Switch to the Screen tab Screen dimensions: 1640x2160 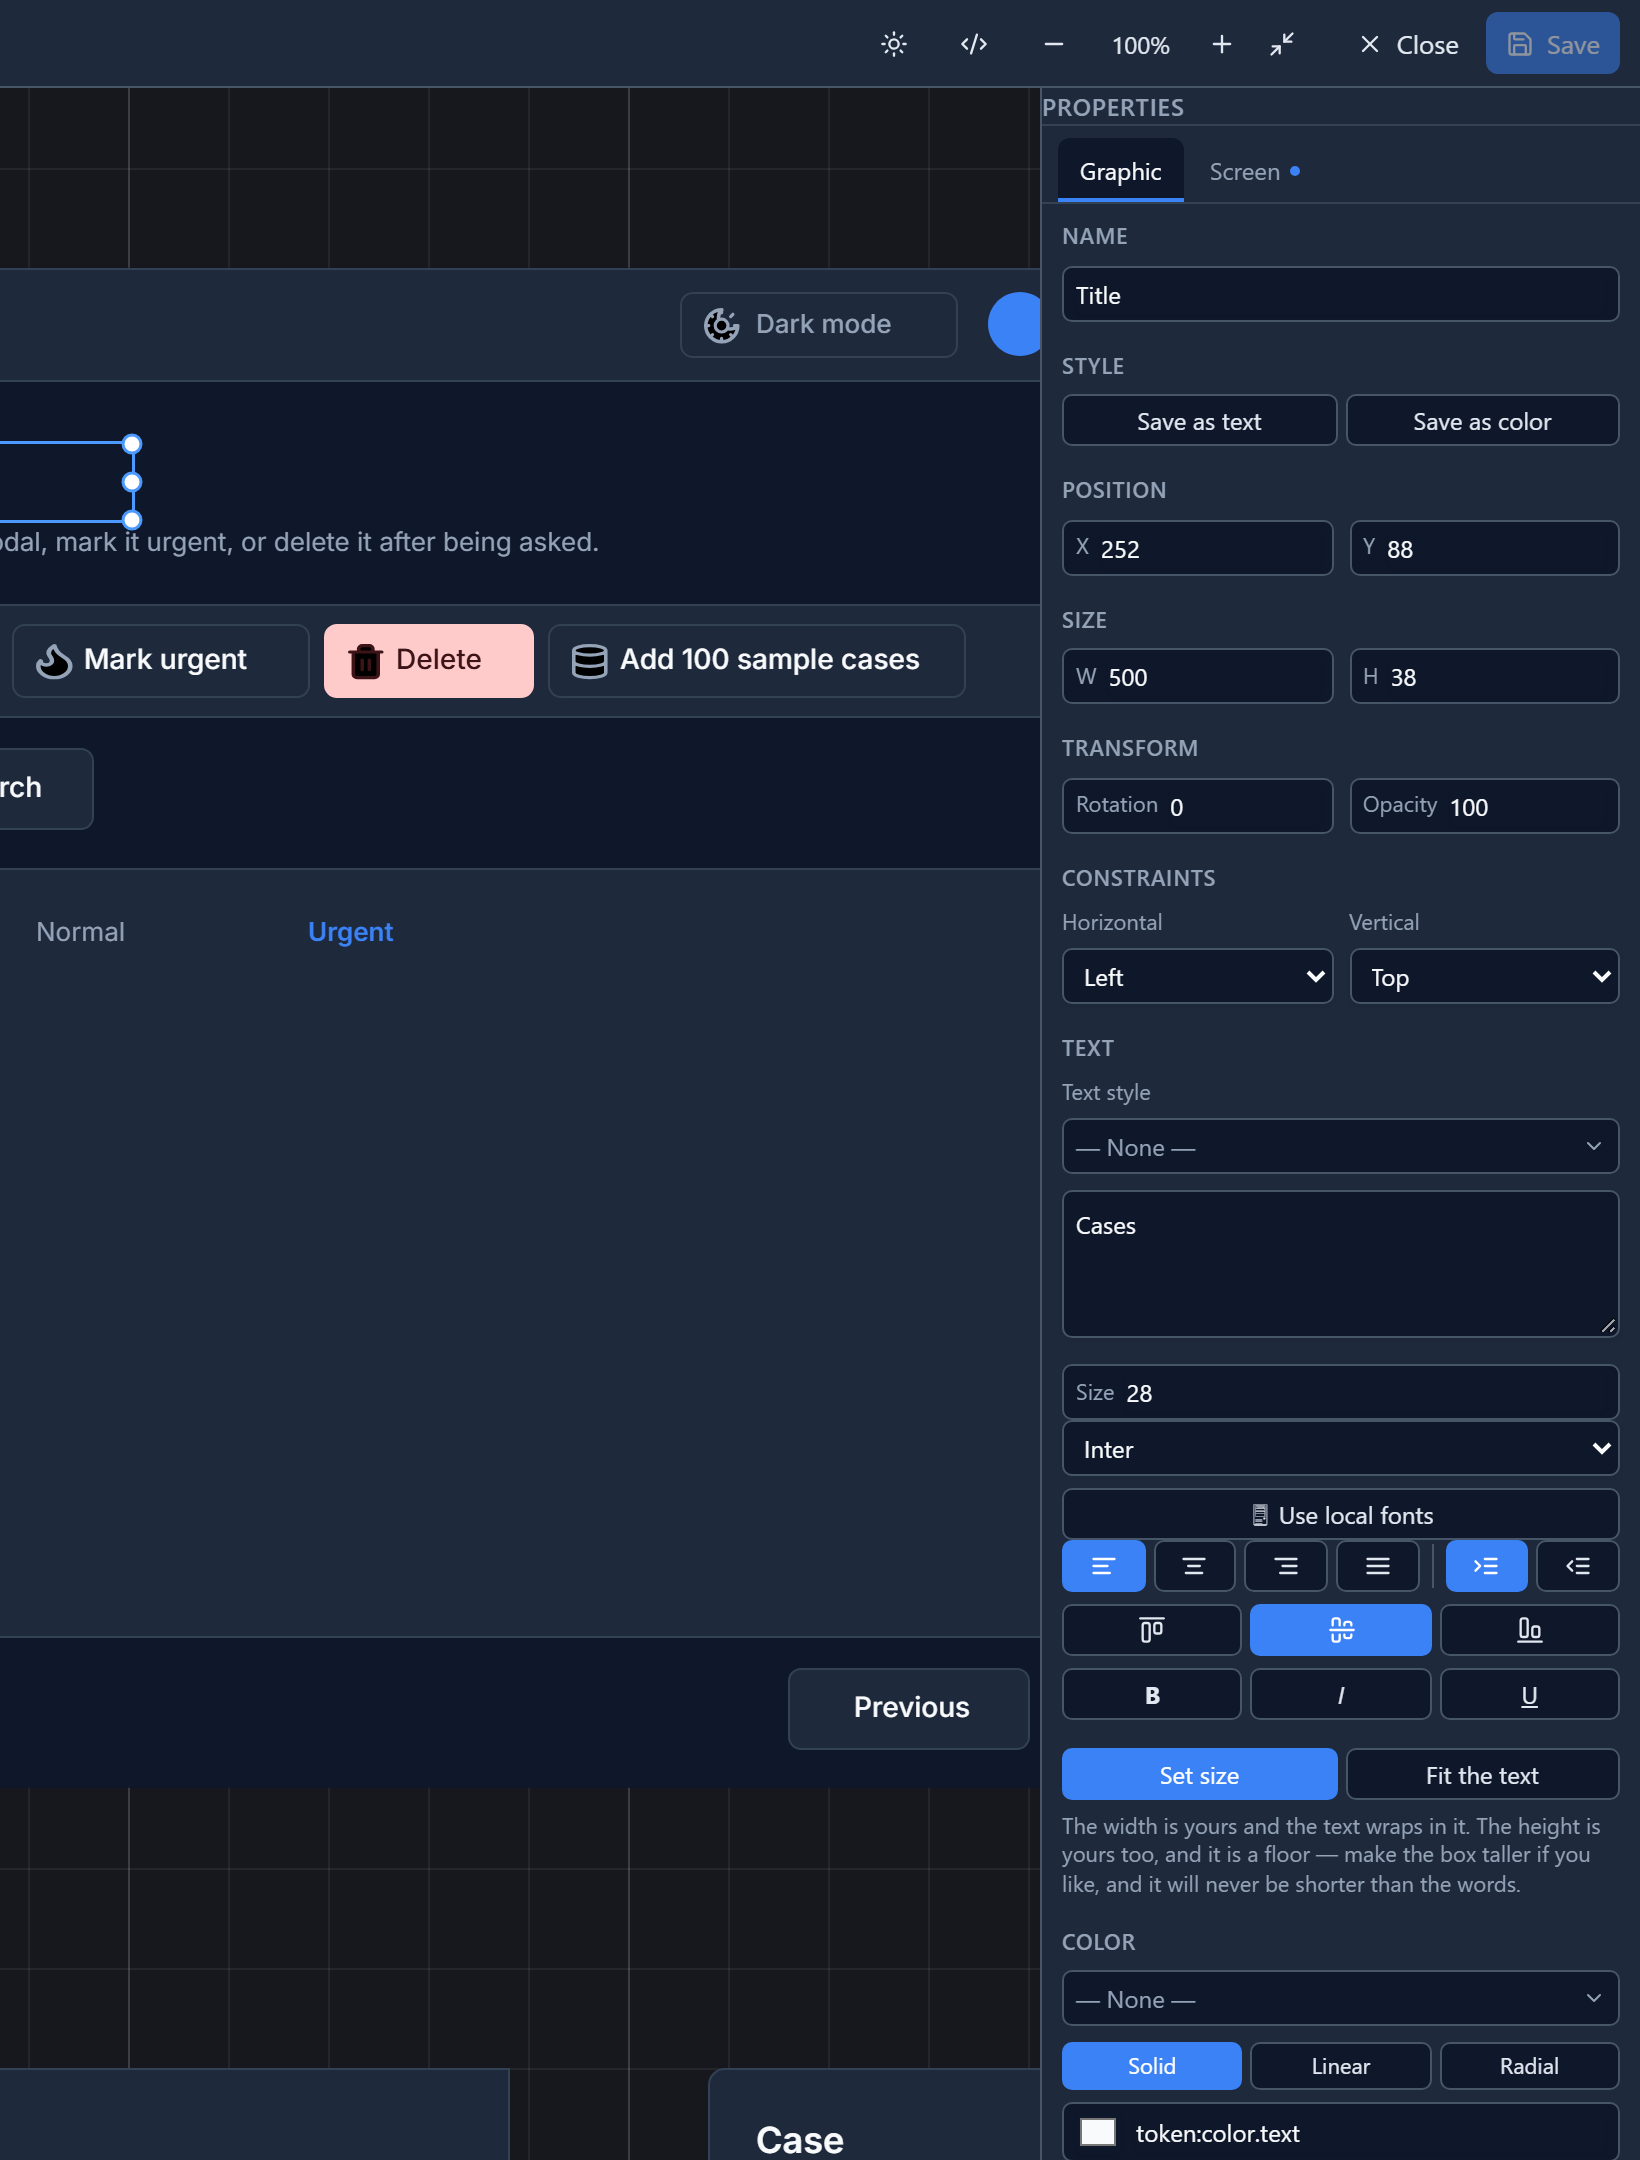tap(1254, 171)
